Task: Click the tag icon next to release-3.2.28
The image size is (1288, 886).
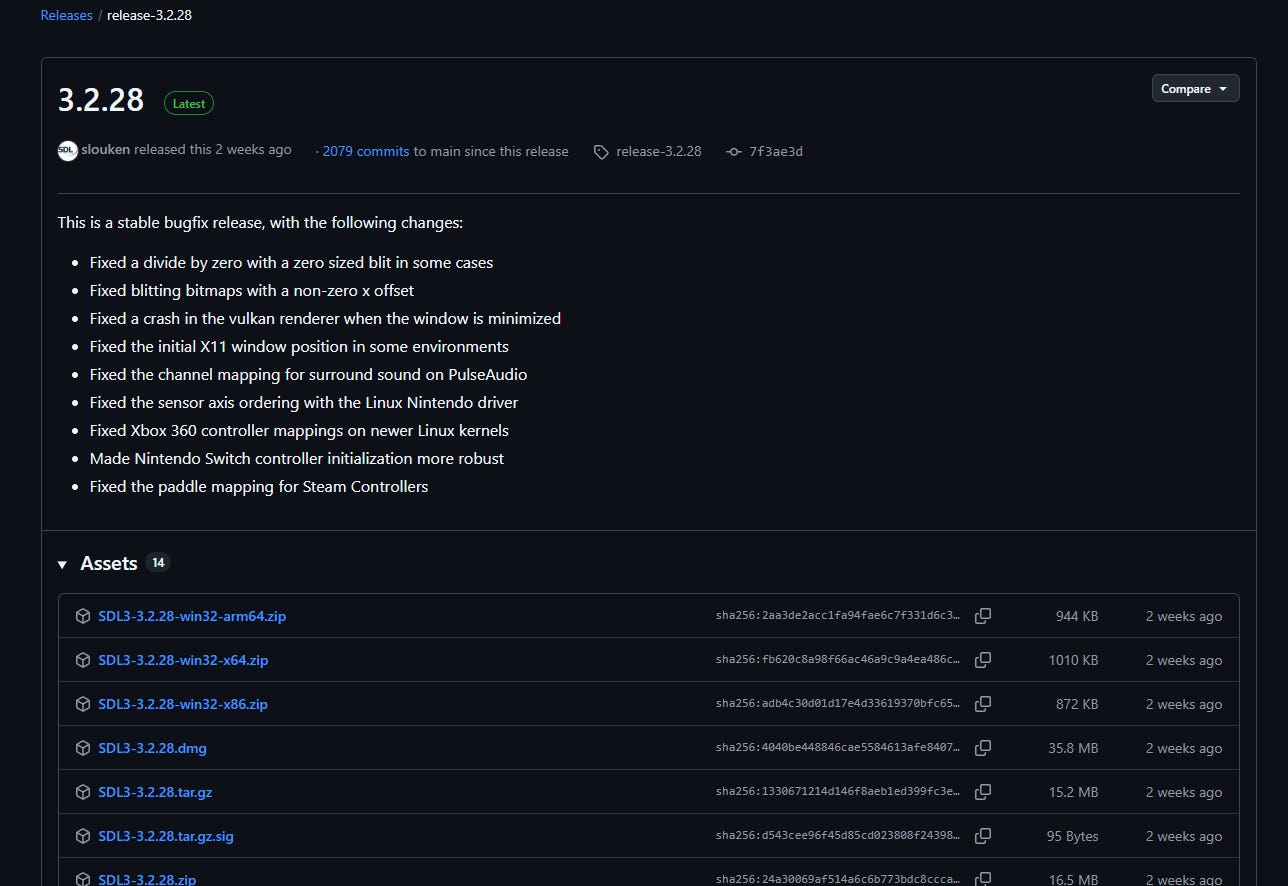Action: point(601,152)
